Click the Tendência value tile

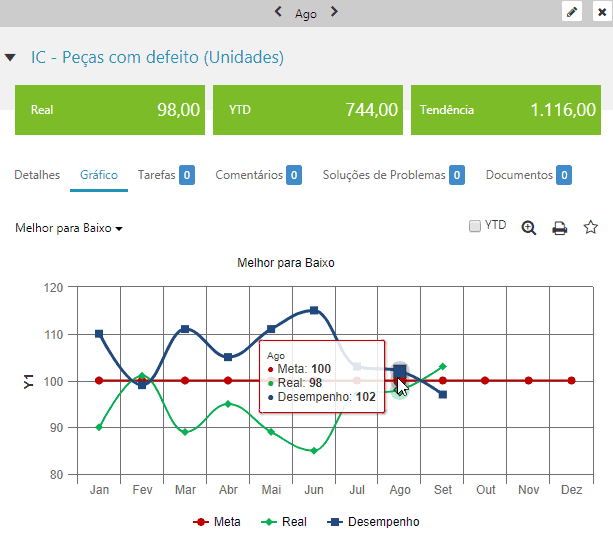507,110
